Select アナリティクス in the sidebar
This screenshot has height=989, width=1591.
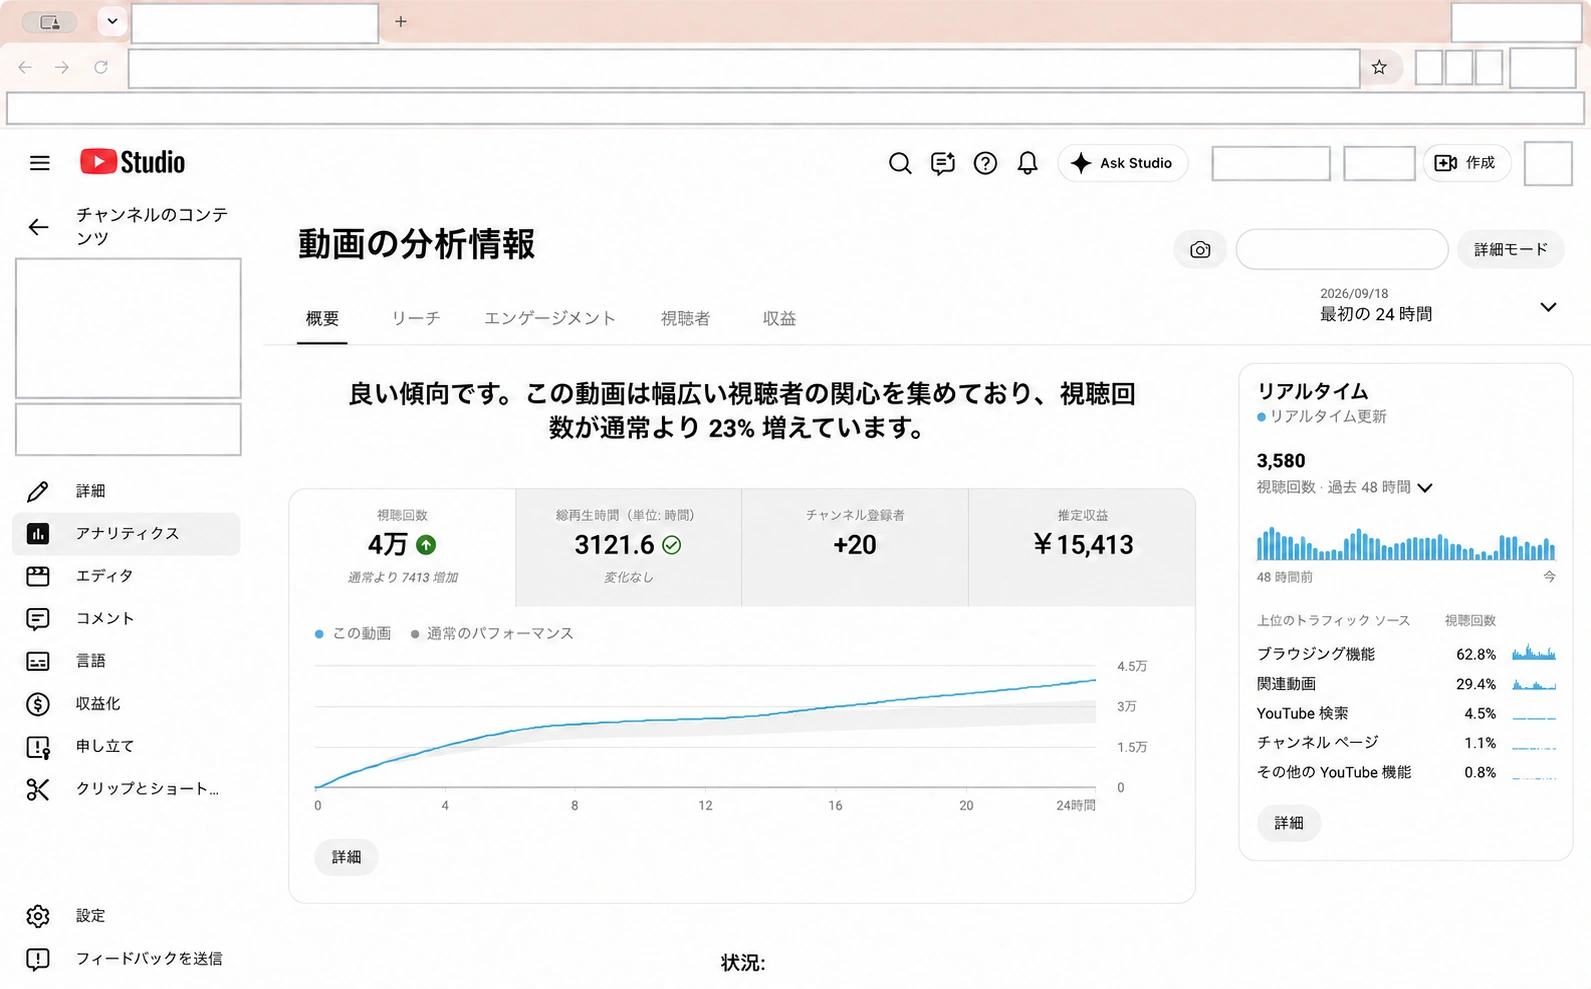click(127, 534)
